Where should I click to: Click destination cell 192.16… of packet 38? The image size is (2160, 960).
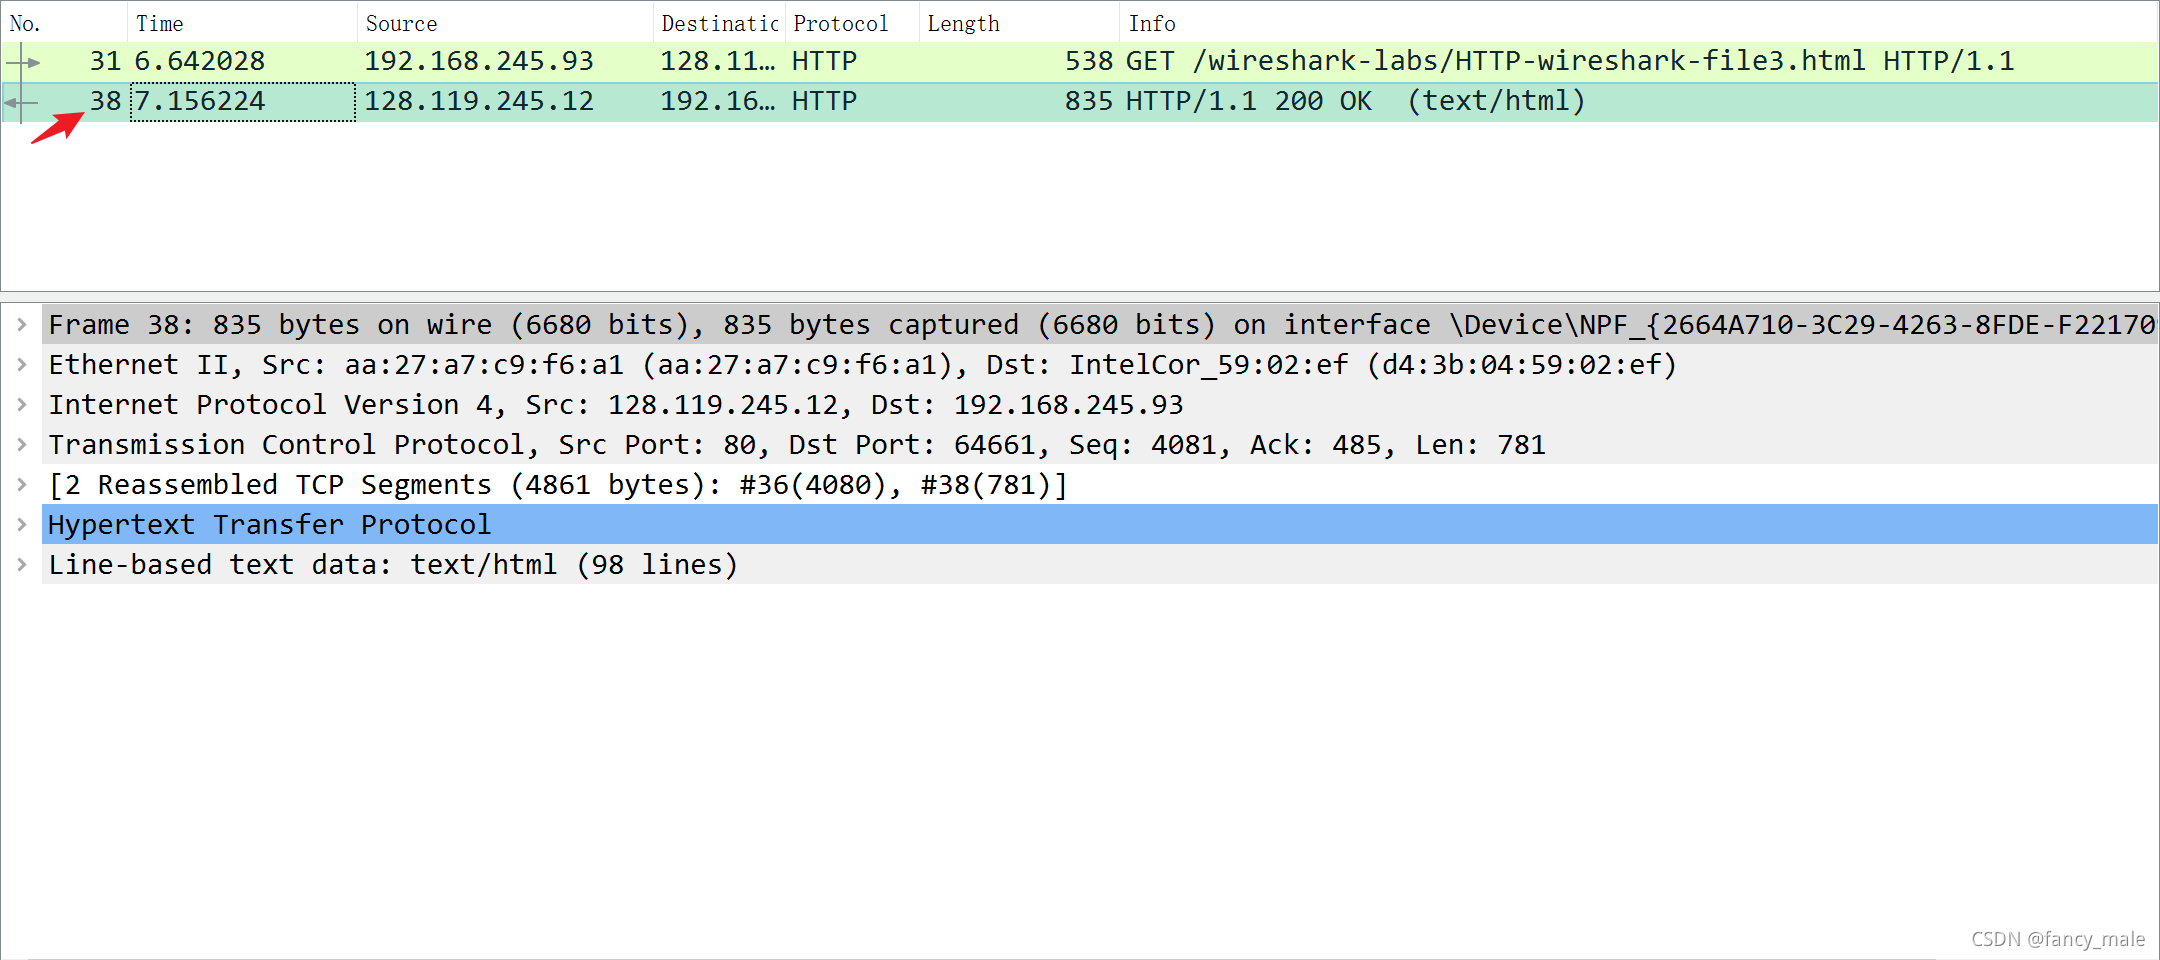(x=718, y=102)
